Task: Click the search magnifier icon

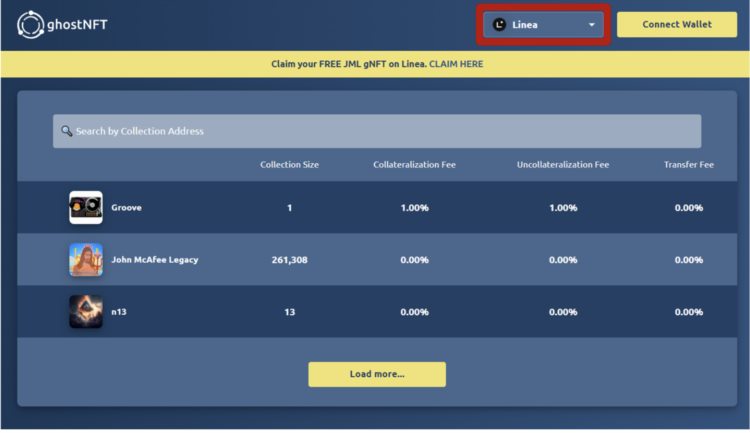Action: point(67,131)
